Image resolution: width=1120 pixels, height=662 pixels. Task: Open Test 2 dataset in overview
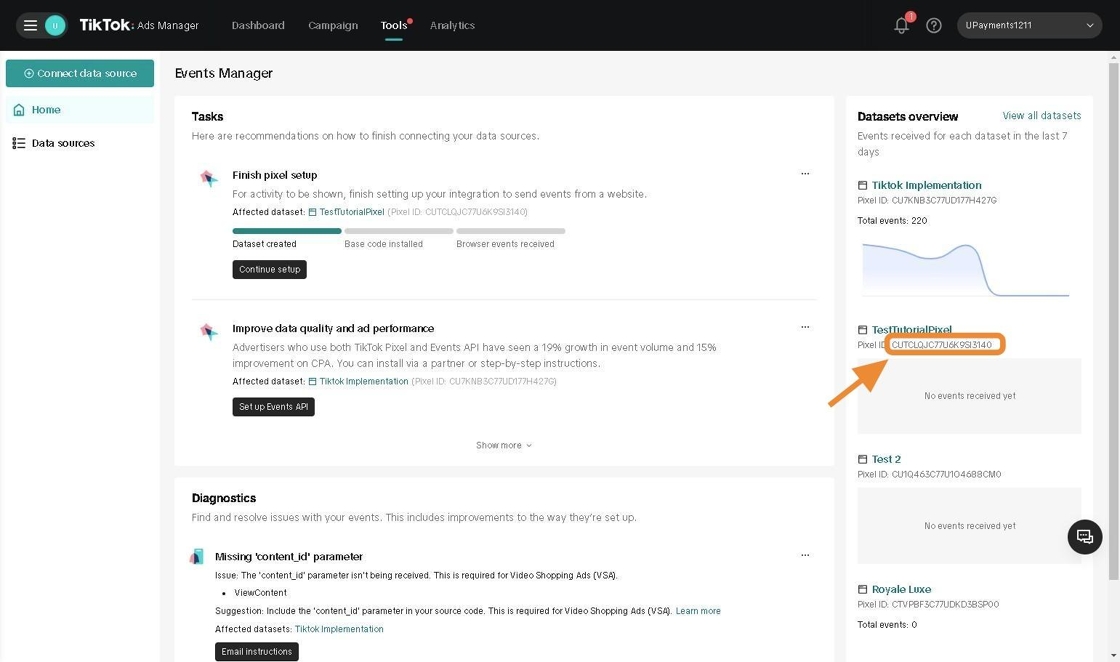(x=886, y=460)
